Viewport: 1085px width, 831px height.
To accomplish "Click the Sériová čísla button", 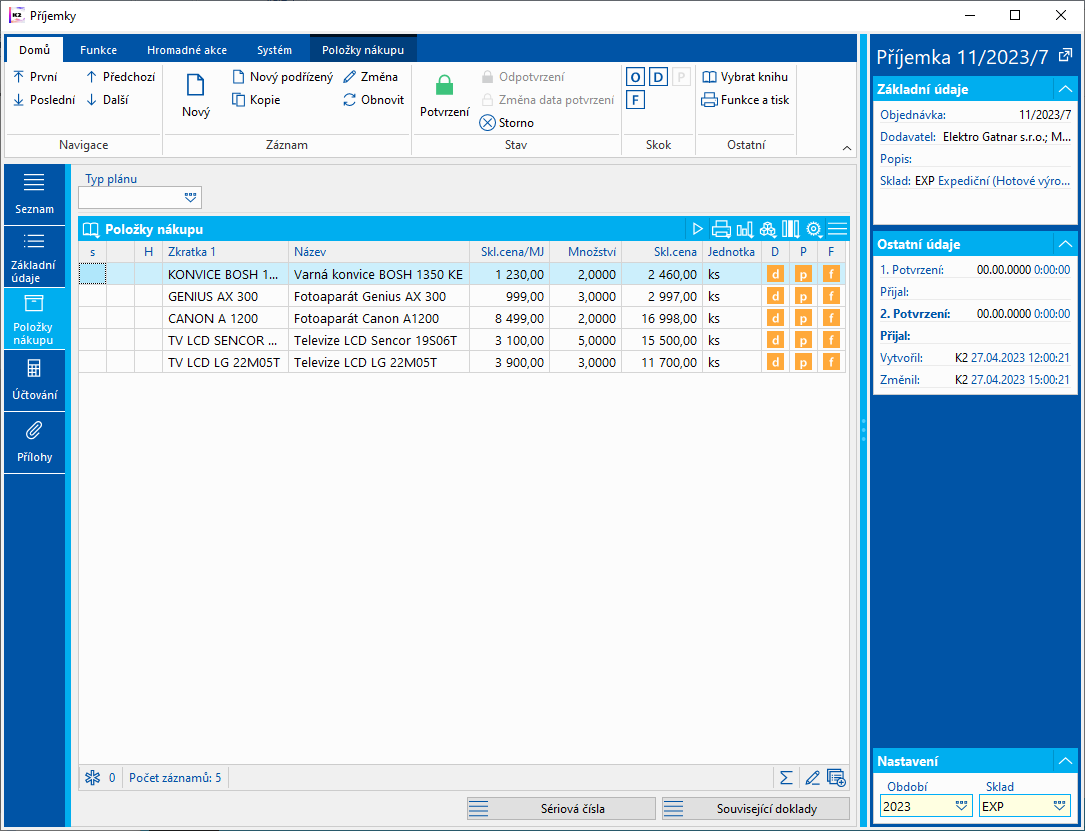I will click(561, 808).
